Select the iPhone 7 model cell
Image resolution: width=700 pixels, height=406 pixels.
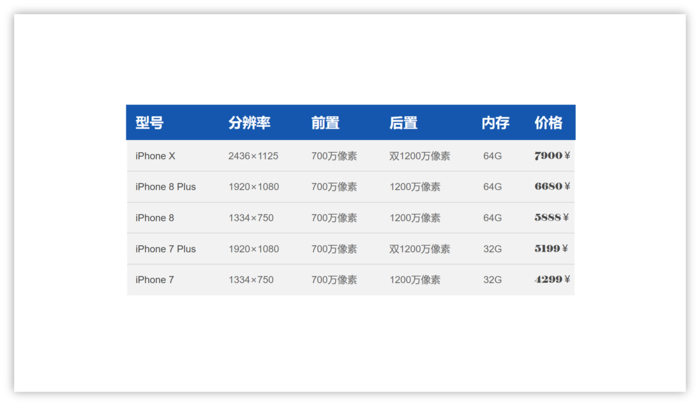tap(155, 280)
